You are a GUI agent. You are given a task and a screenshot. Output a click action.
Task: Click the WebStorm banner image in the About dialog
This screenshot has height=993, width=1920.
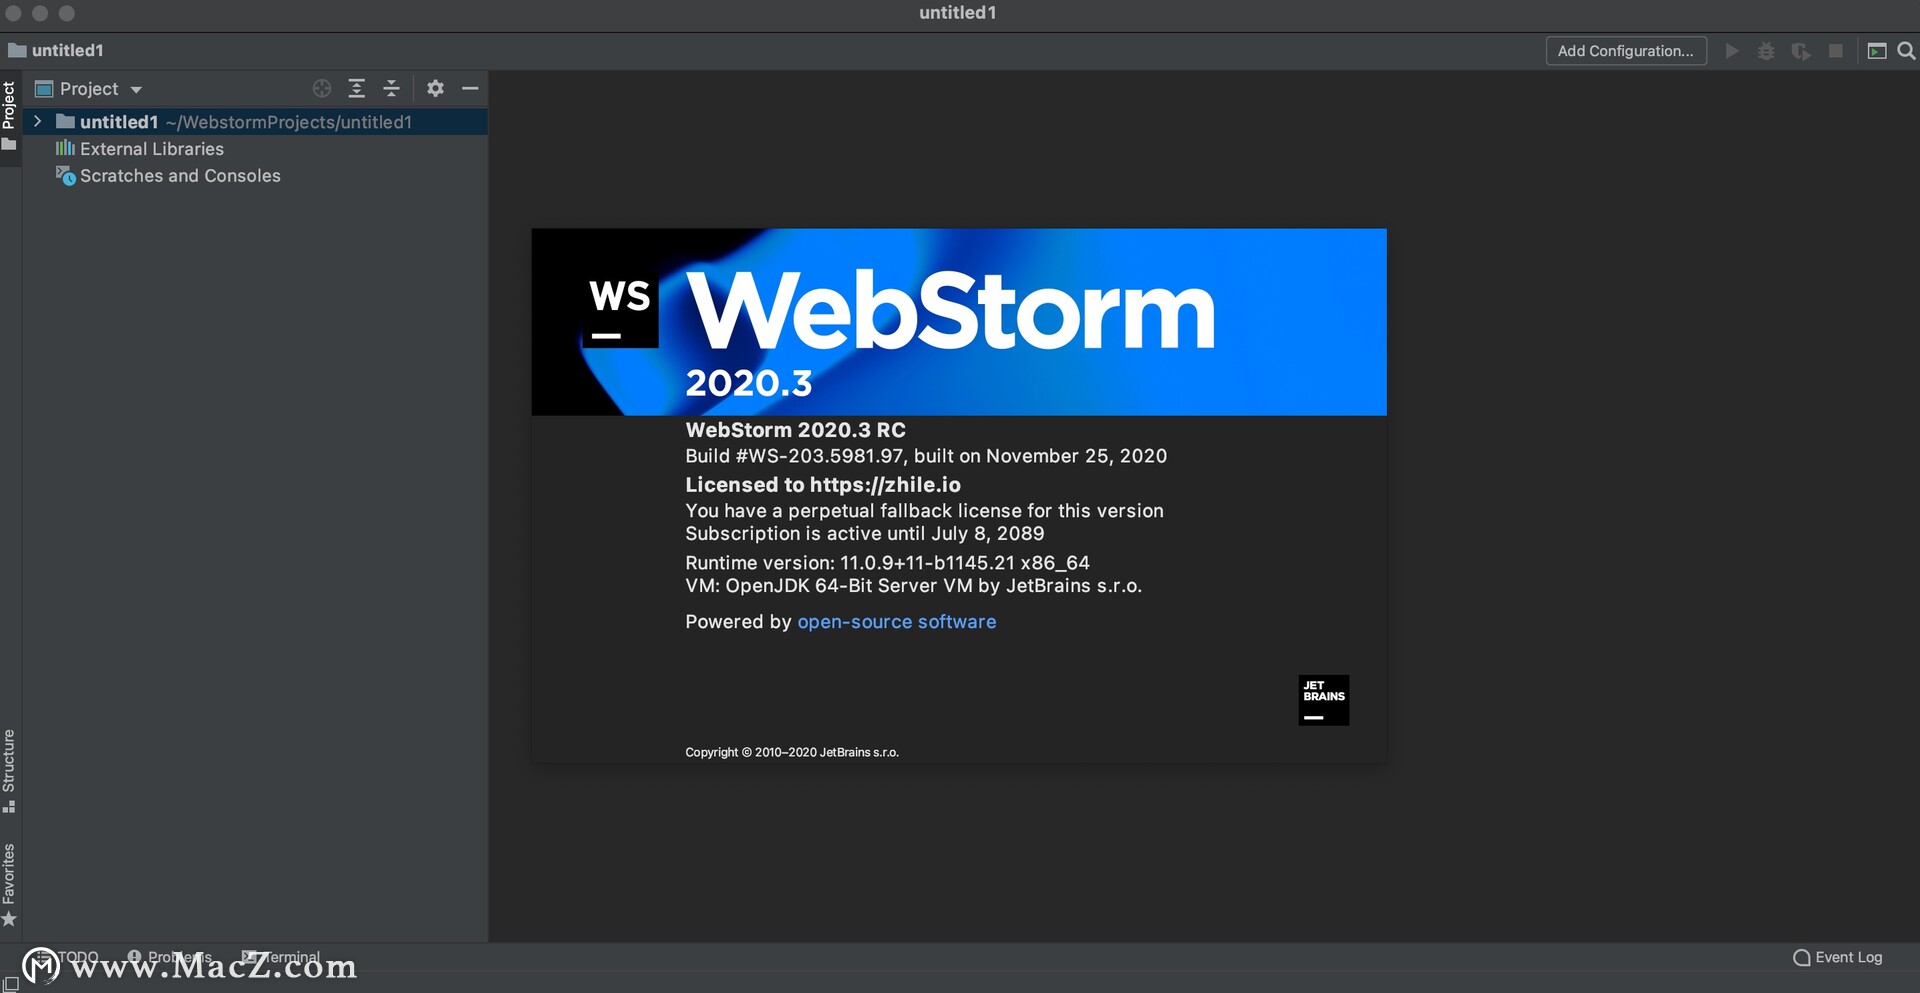coord(959,322)
